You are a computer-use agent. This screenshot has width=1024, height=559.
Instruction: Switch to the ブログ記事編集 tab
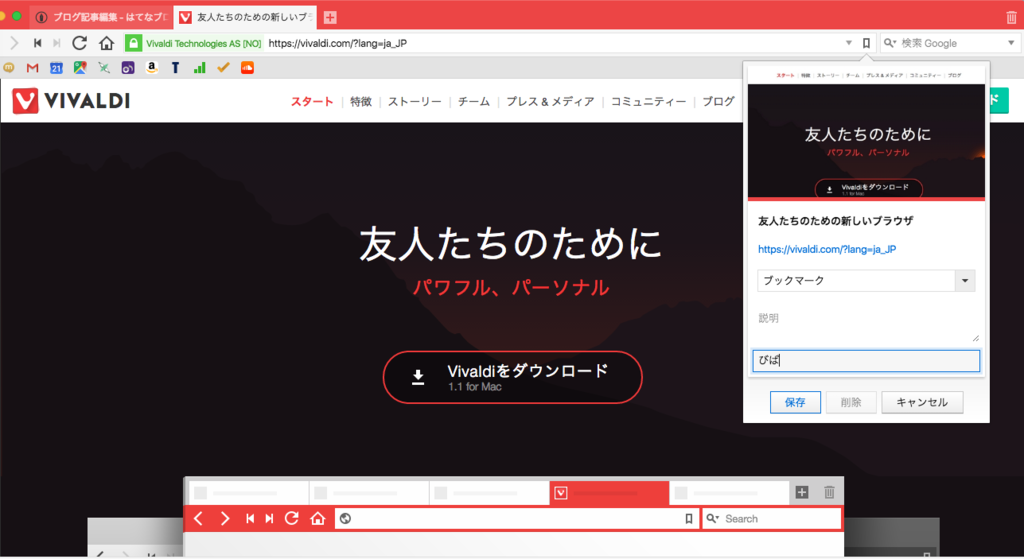coord(101,18)
